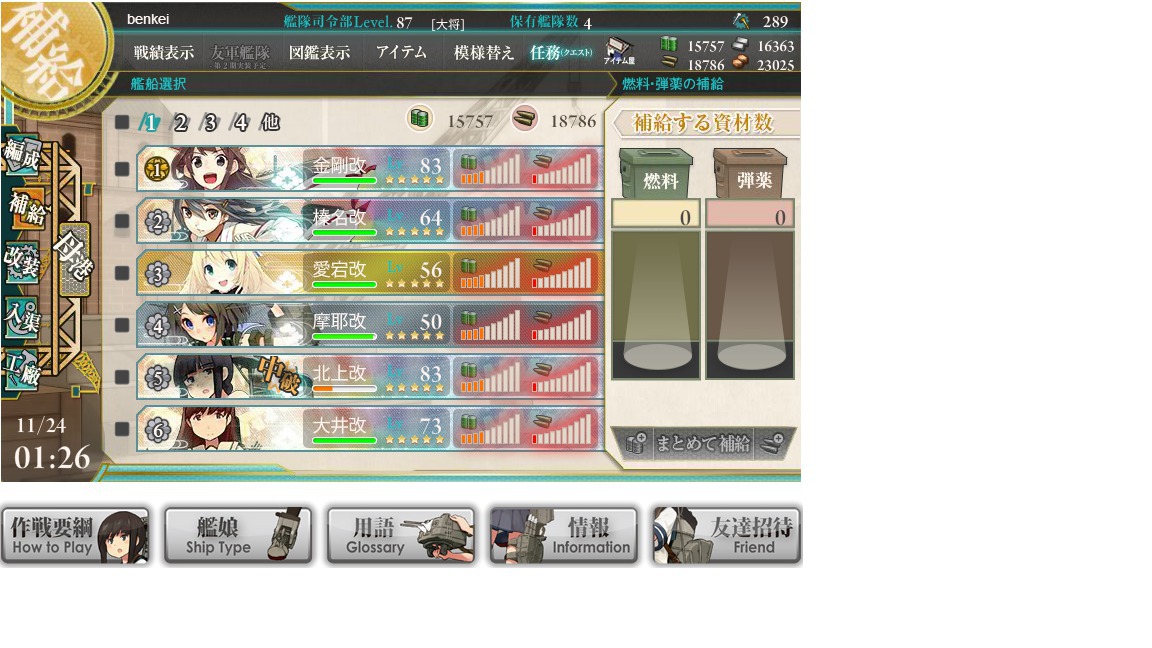This screenshot has width=1152, height=648.
Task: Open the 改装 remodel side icon
Action: pyautogui.click(x=21, y=262)
